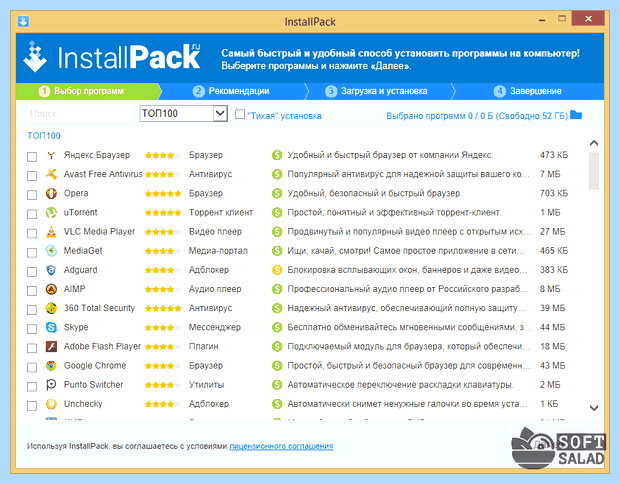620x484 pixels.
Task: Click the Google Chrome icon
Action: coord(51,366)
